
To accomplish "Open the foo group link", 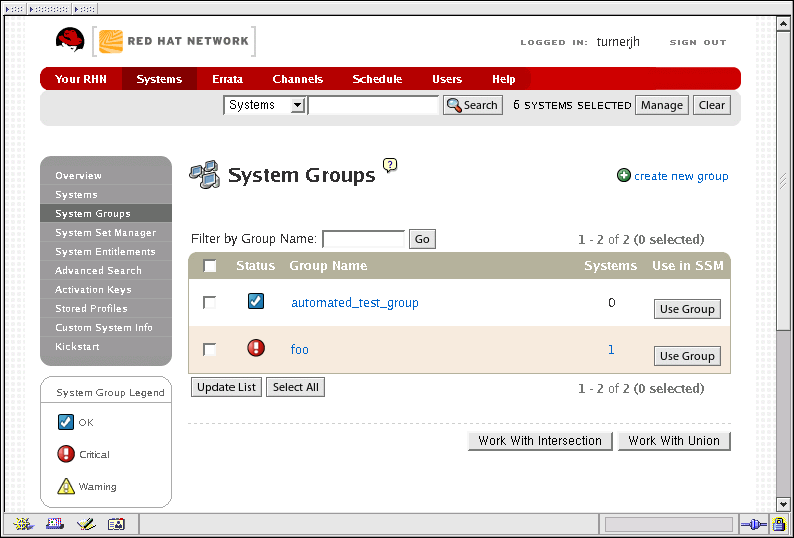I will [299, 350].
